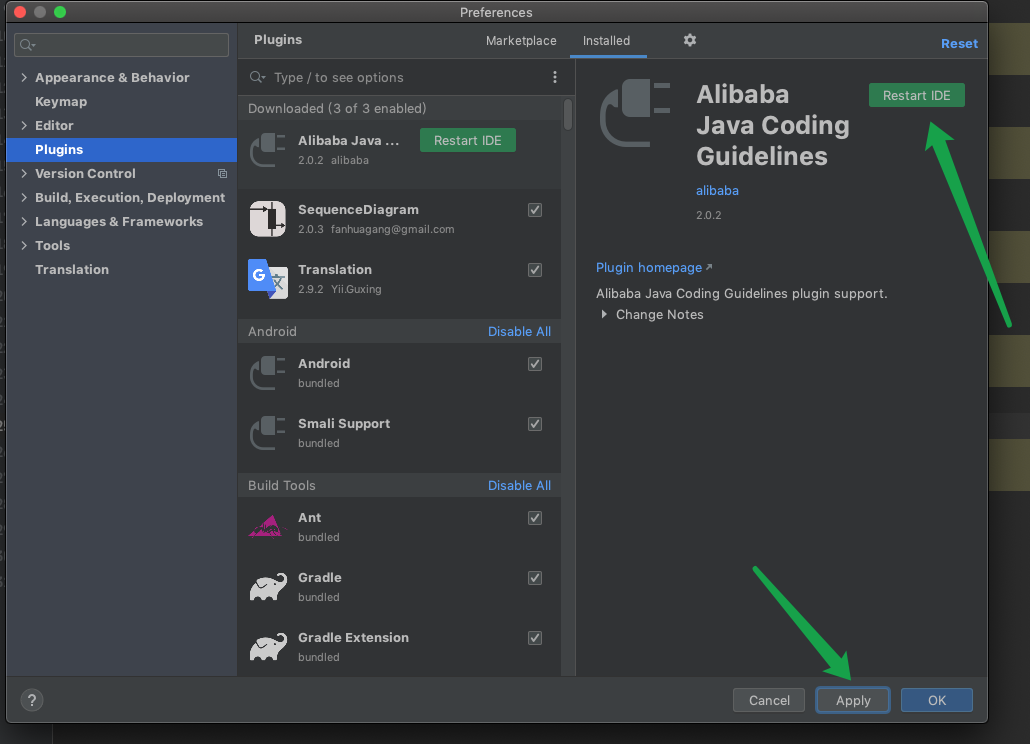Click the Gradle plugin elephant icon
This screenshot has height=744, width=1030.
(x=268, y=586)
